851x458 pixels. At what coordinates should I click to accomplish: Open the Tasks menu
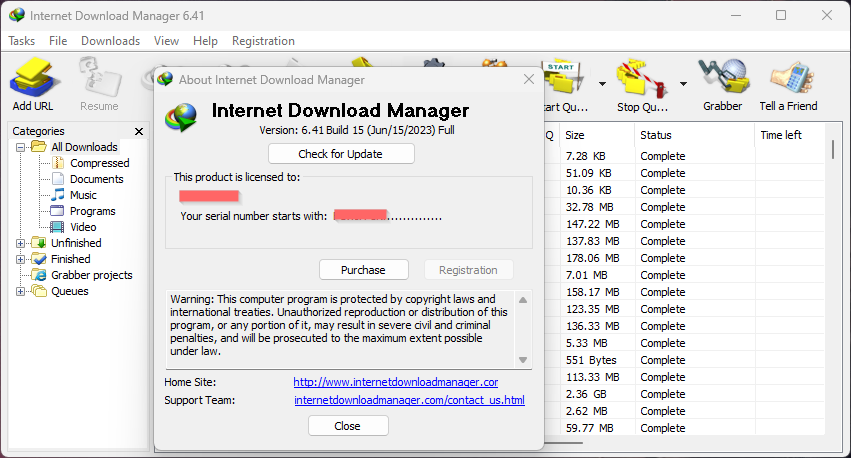pyautogui.click(x=22, y=41)
